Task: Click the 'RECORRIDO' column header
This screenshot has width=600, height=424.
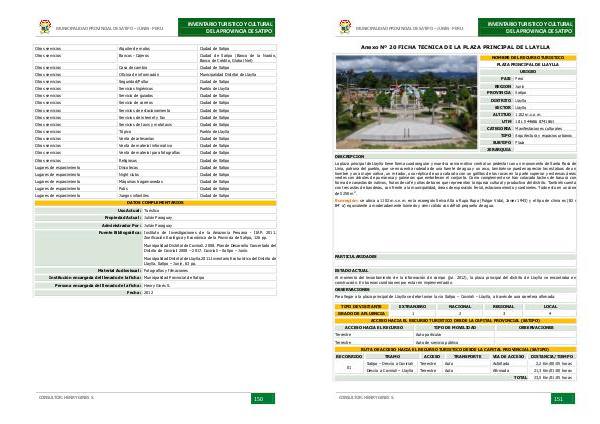Action: tap(349, 356)
